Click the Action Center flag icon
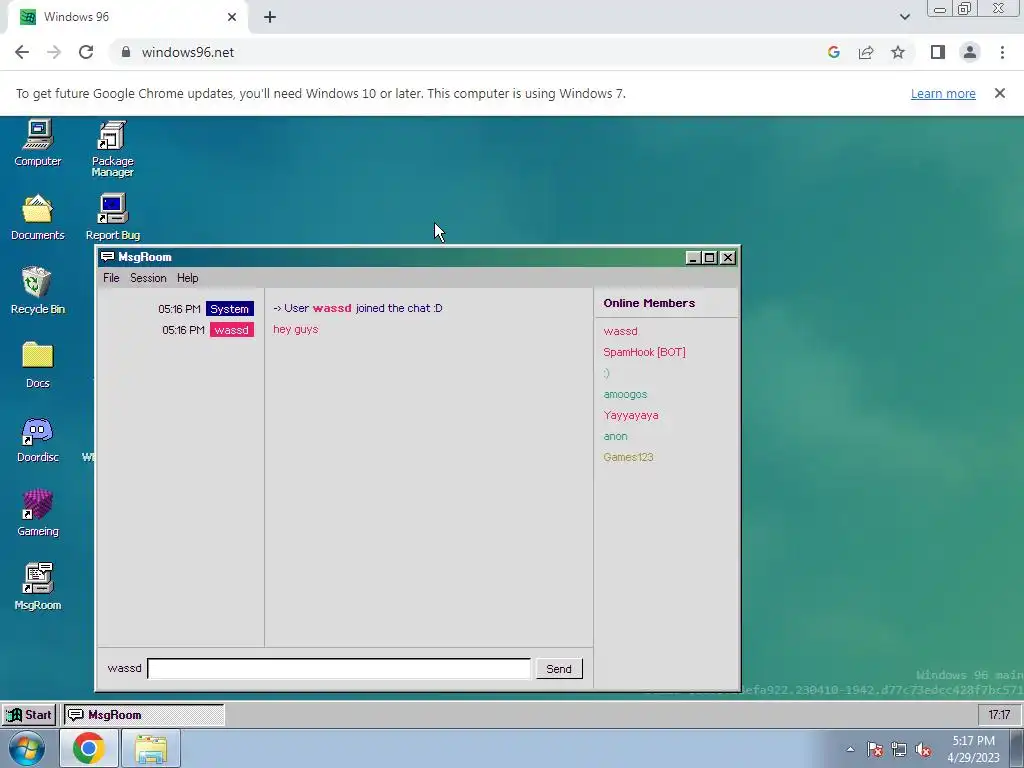The image size is (1024, 768). click(874, 749)
